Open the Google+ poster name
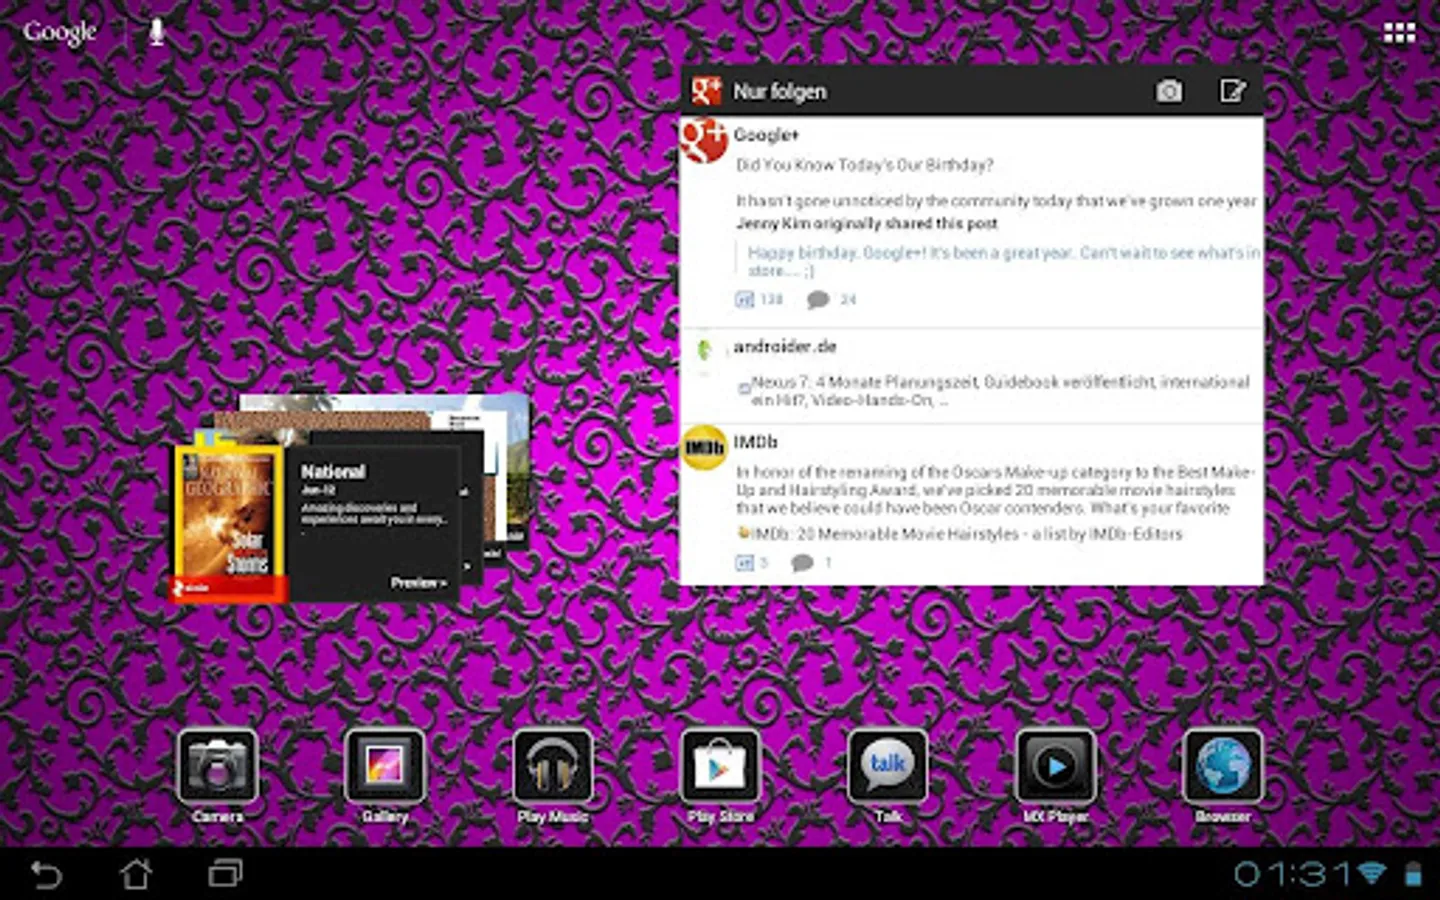 coord(766,134)
